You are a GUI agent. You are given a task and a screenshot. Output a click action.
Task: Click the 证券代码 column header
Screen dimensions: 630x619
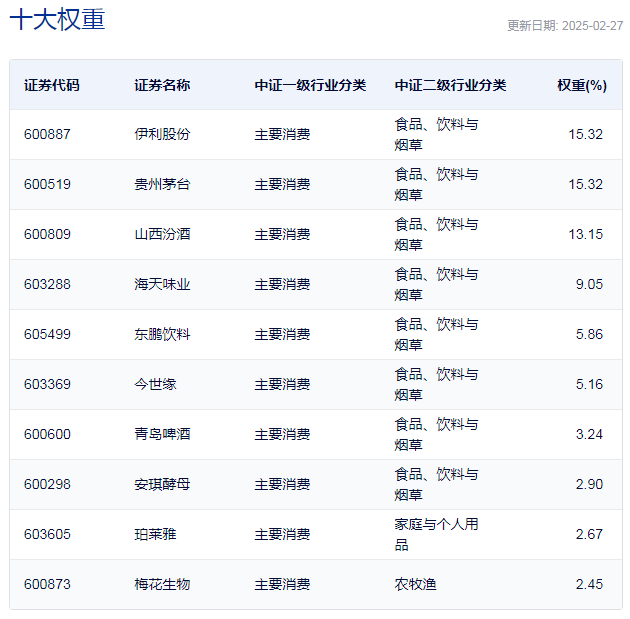(52, 85)
